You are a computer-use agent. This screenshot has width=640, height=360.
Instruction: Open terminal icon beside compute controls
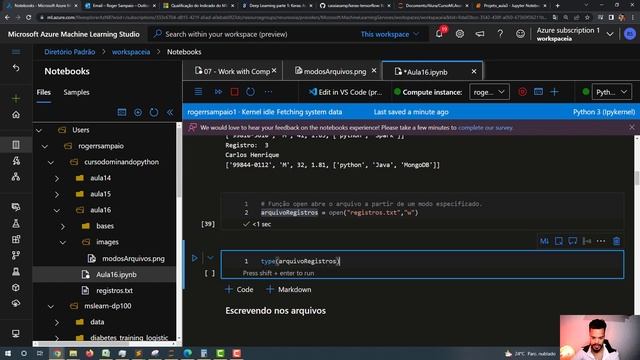[x=538, y=92]
